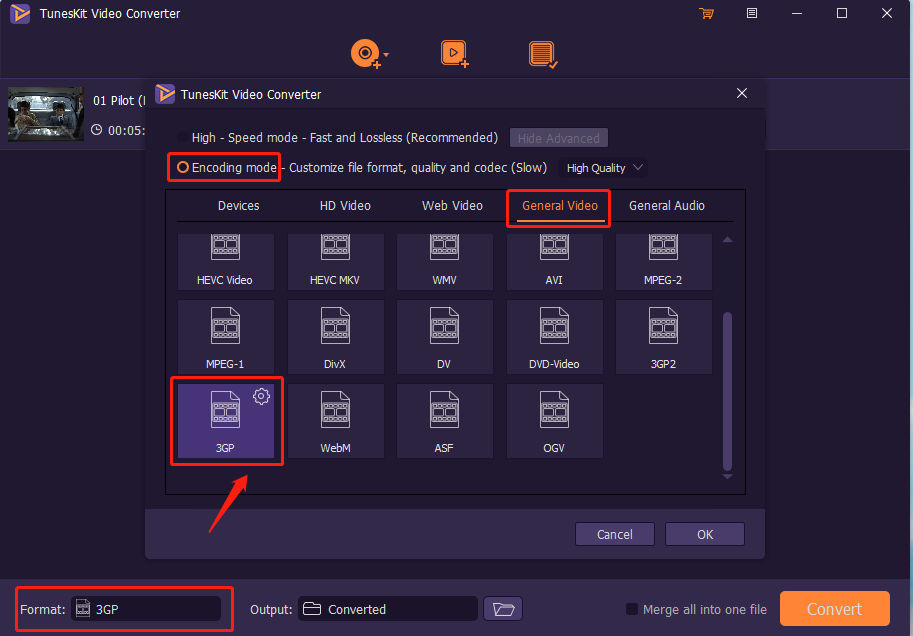The width and height of the screenshot is (913, 636).
Task: Switch to the General Audio tab
Action: click(667, 206)
